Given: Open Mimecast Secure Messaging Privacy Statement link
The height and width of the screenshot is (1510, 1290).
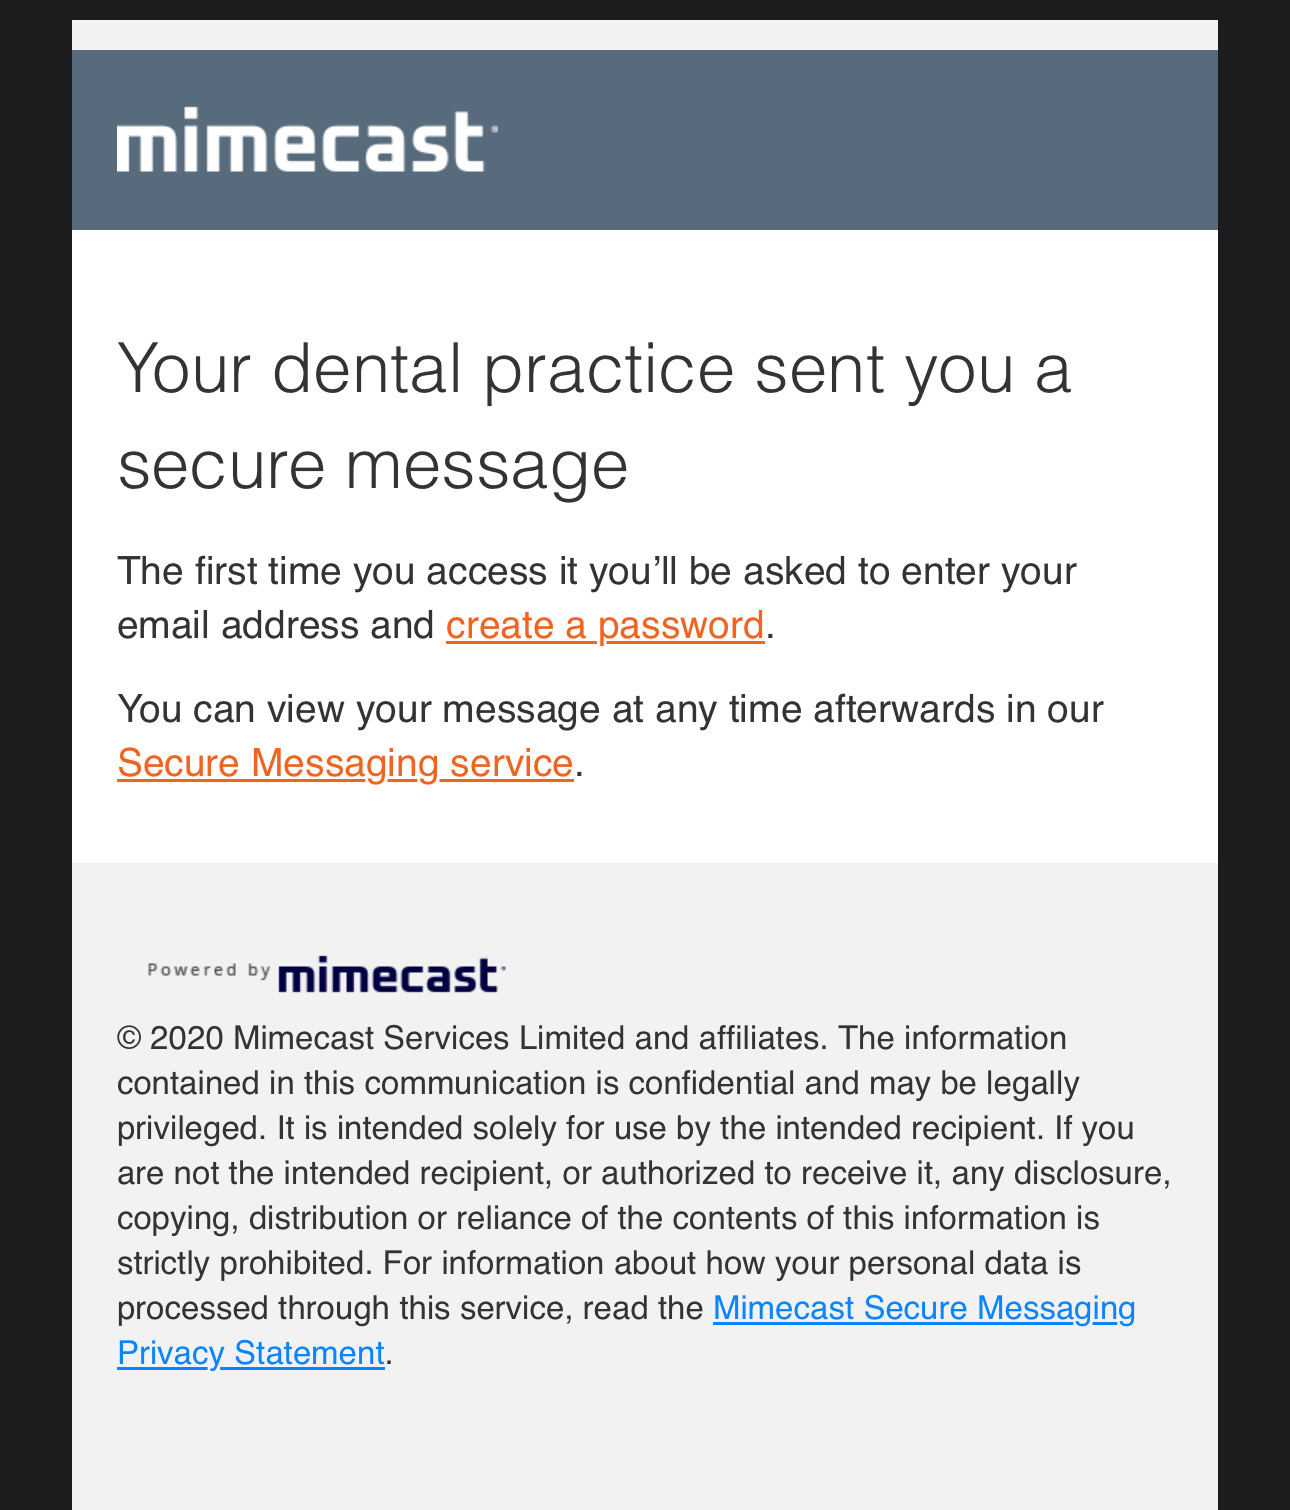Looking at the screenshot, I should point(923,1308).
